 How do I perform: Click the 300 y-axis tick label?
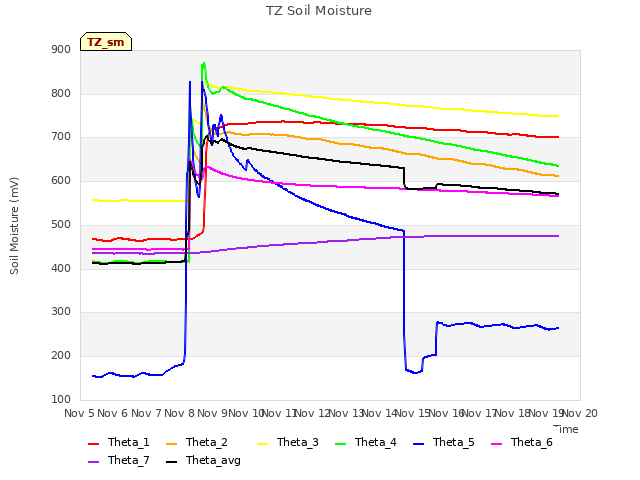(x=61, y=312)
